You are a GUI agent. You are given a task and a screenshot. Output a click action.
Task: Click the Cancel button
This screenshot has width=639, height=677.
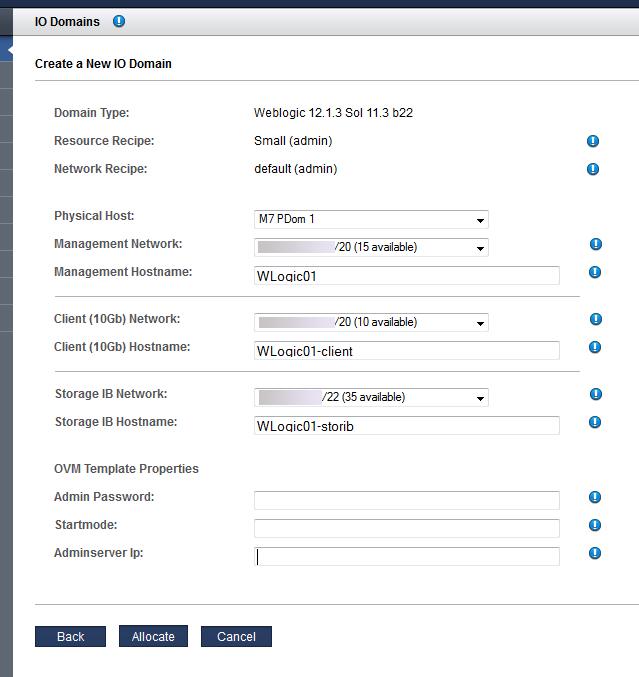coord(236,636)
